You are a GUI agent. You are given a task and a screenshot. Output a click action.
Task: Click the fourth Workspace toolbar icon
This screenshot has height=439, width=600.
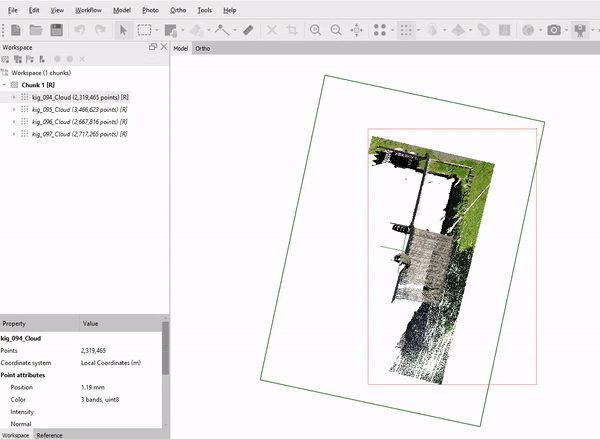(x=42, y=59)
